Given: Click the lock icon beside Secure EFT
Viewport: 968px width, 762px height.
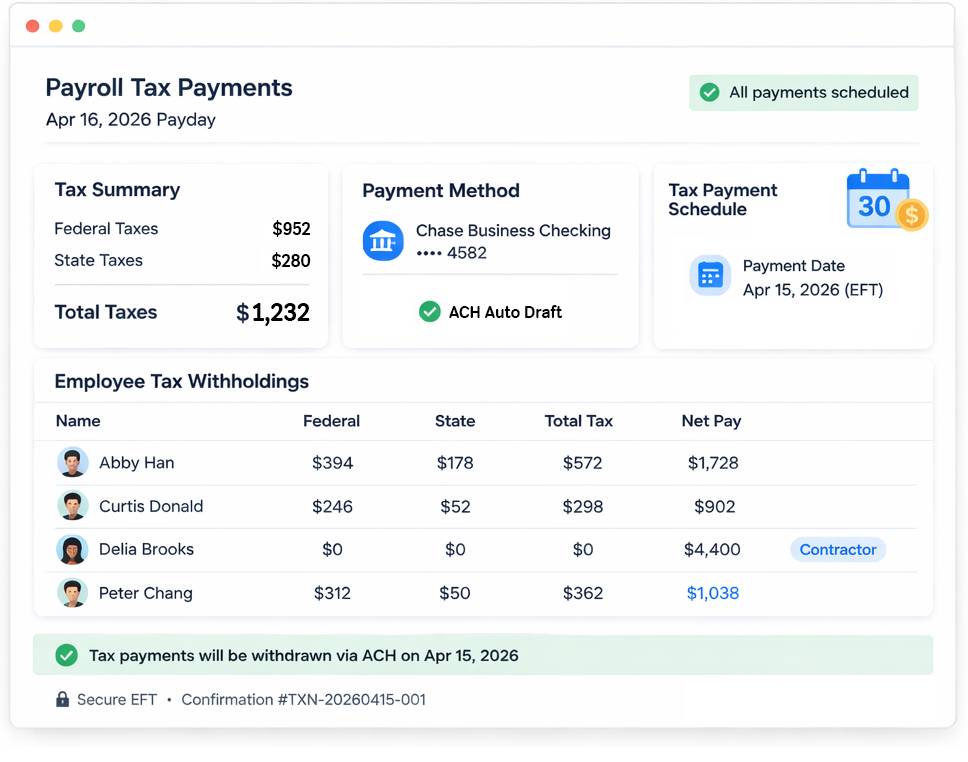Looking at the screenshot, I should [64, 699].
